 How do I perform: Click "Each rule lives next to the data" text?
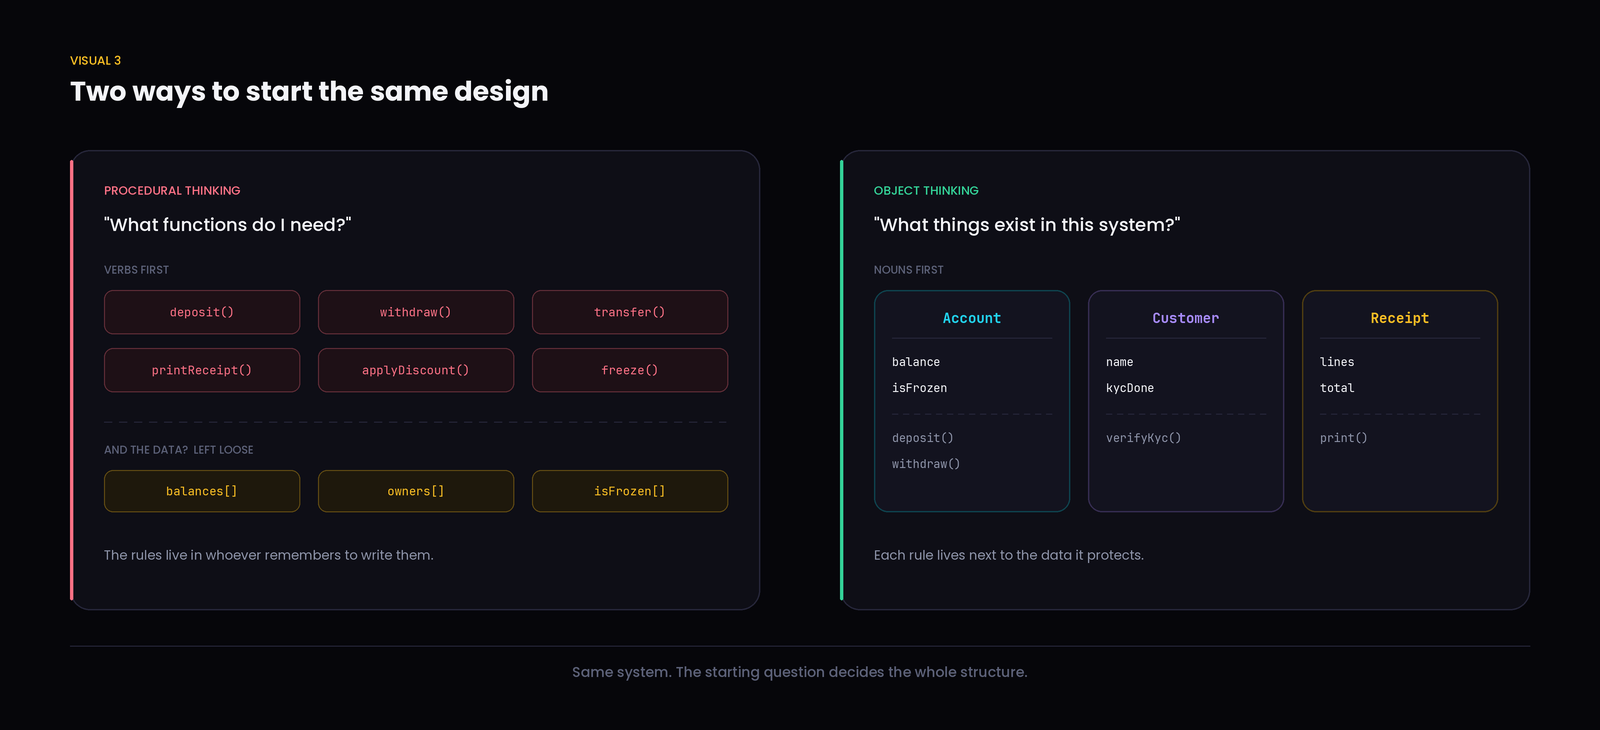click(x=1009, y=555)
